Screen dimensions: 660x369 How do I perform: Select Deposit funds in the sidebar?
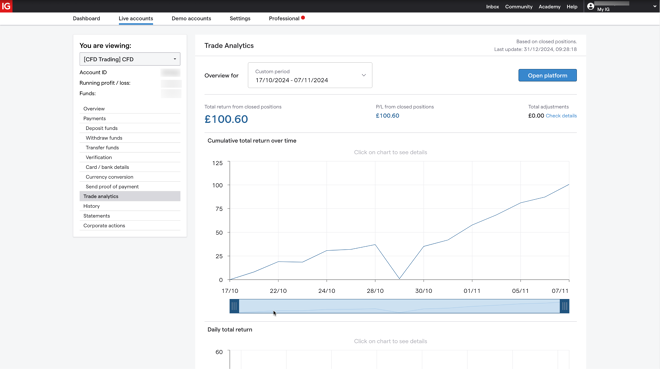pyautogui.click(x=101, y=128)
